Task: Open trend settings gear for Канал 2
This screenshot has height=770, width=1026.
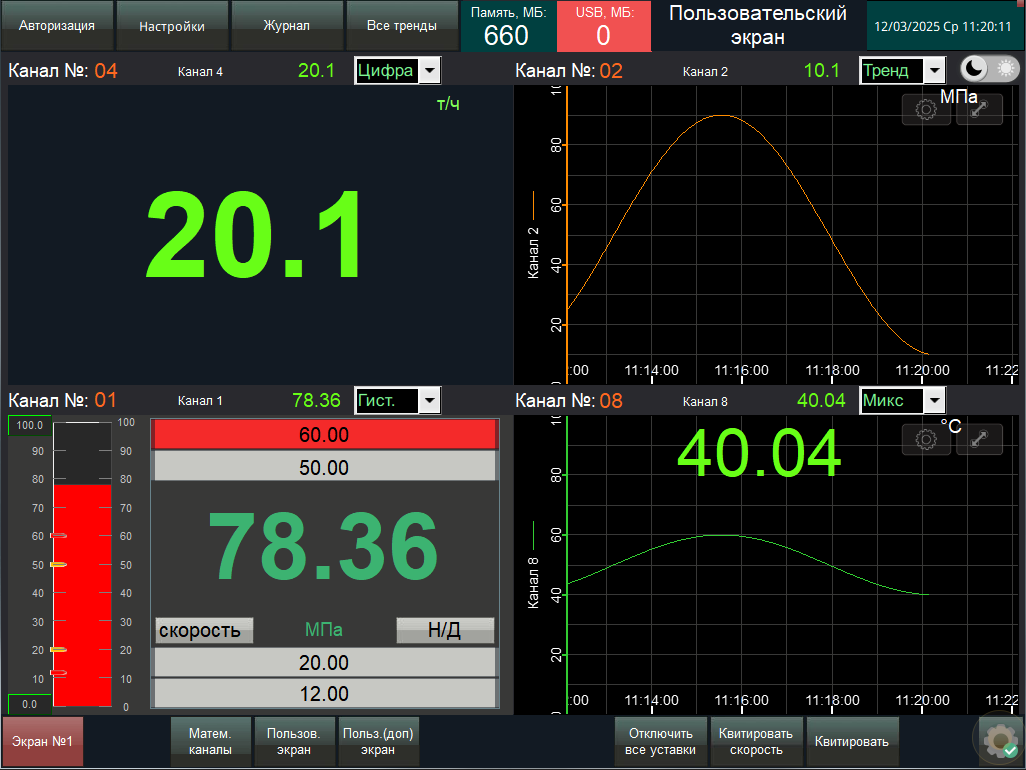Action: click(x=926, y=109)
